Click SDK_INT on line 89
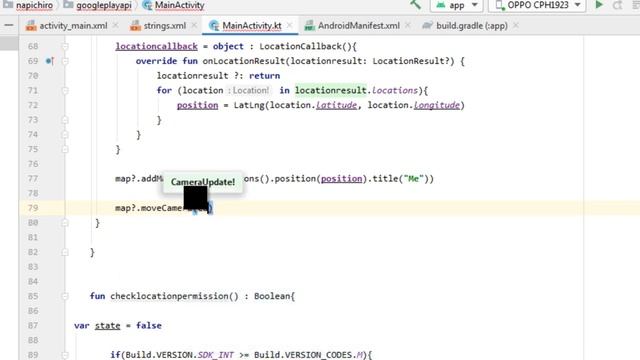Viewport: 640px width, 360px height. [x=216, y=355]
